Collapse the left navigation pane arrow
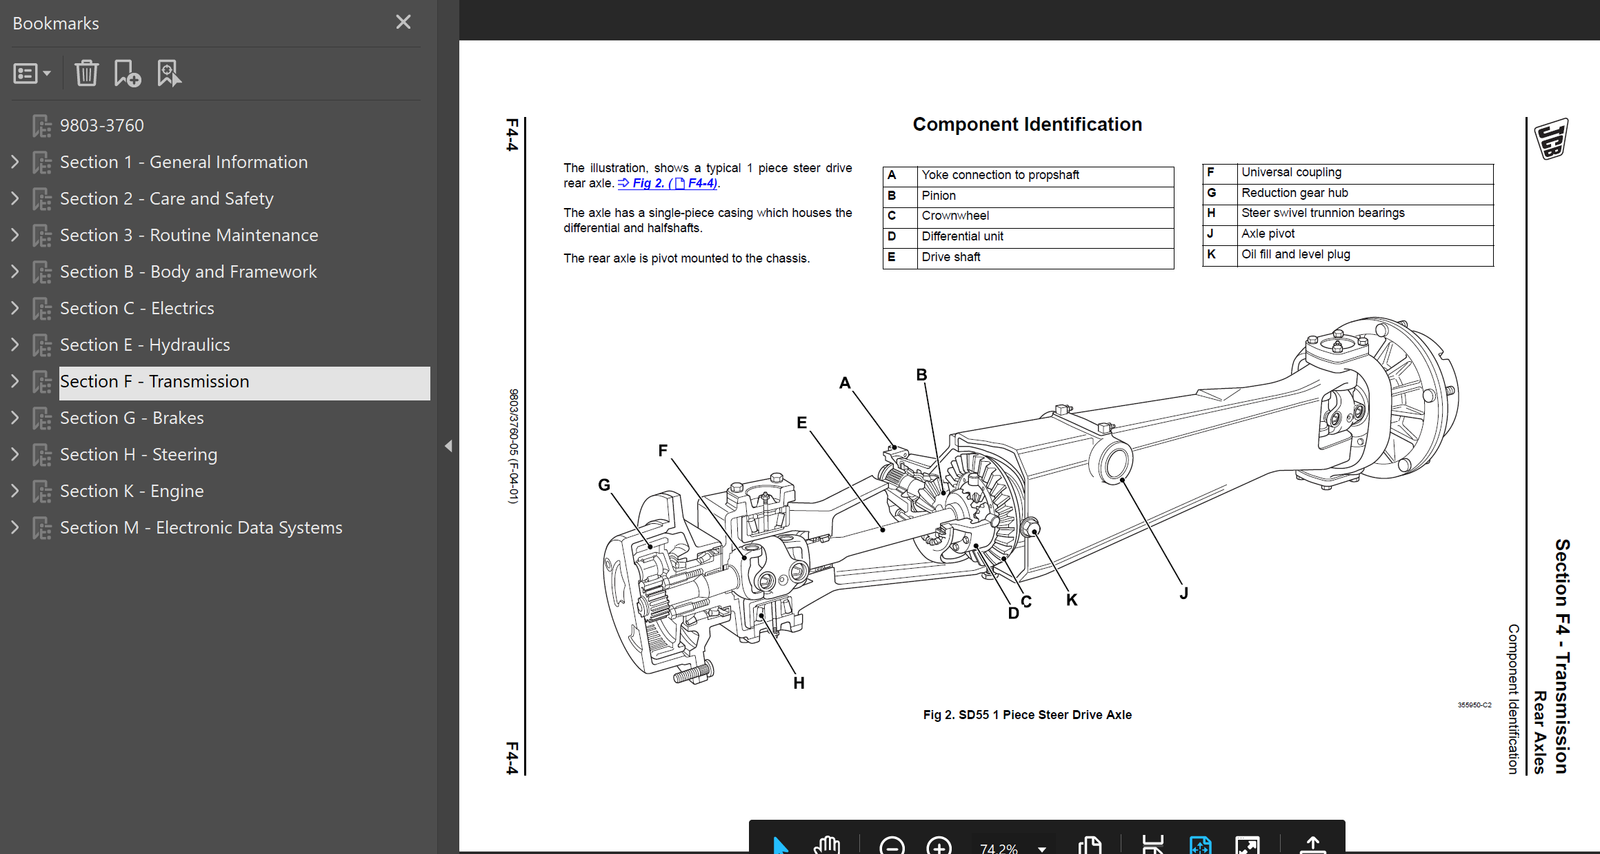The image size is (1600, 854). [448, 446]
